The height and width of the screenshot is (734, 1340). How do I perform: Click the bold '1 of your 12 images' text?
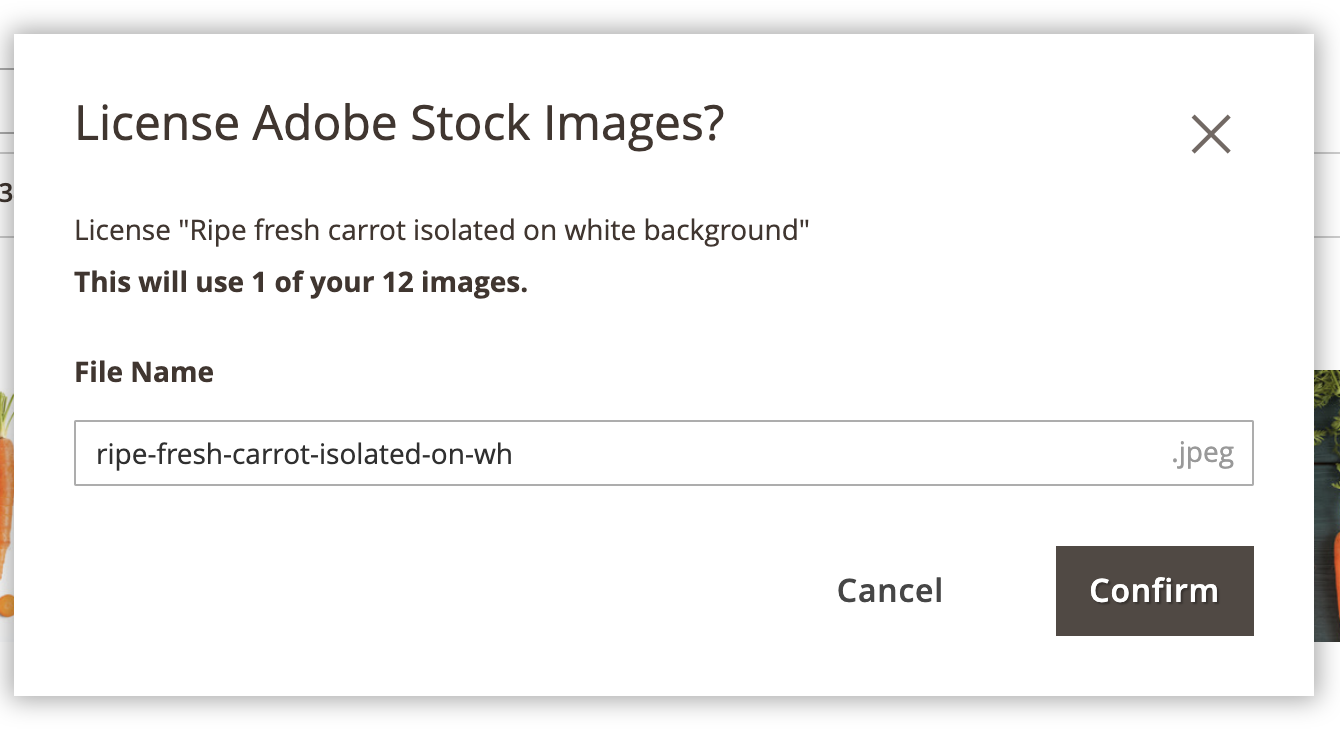(x=300, y=281)
